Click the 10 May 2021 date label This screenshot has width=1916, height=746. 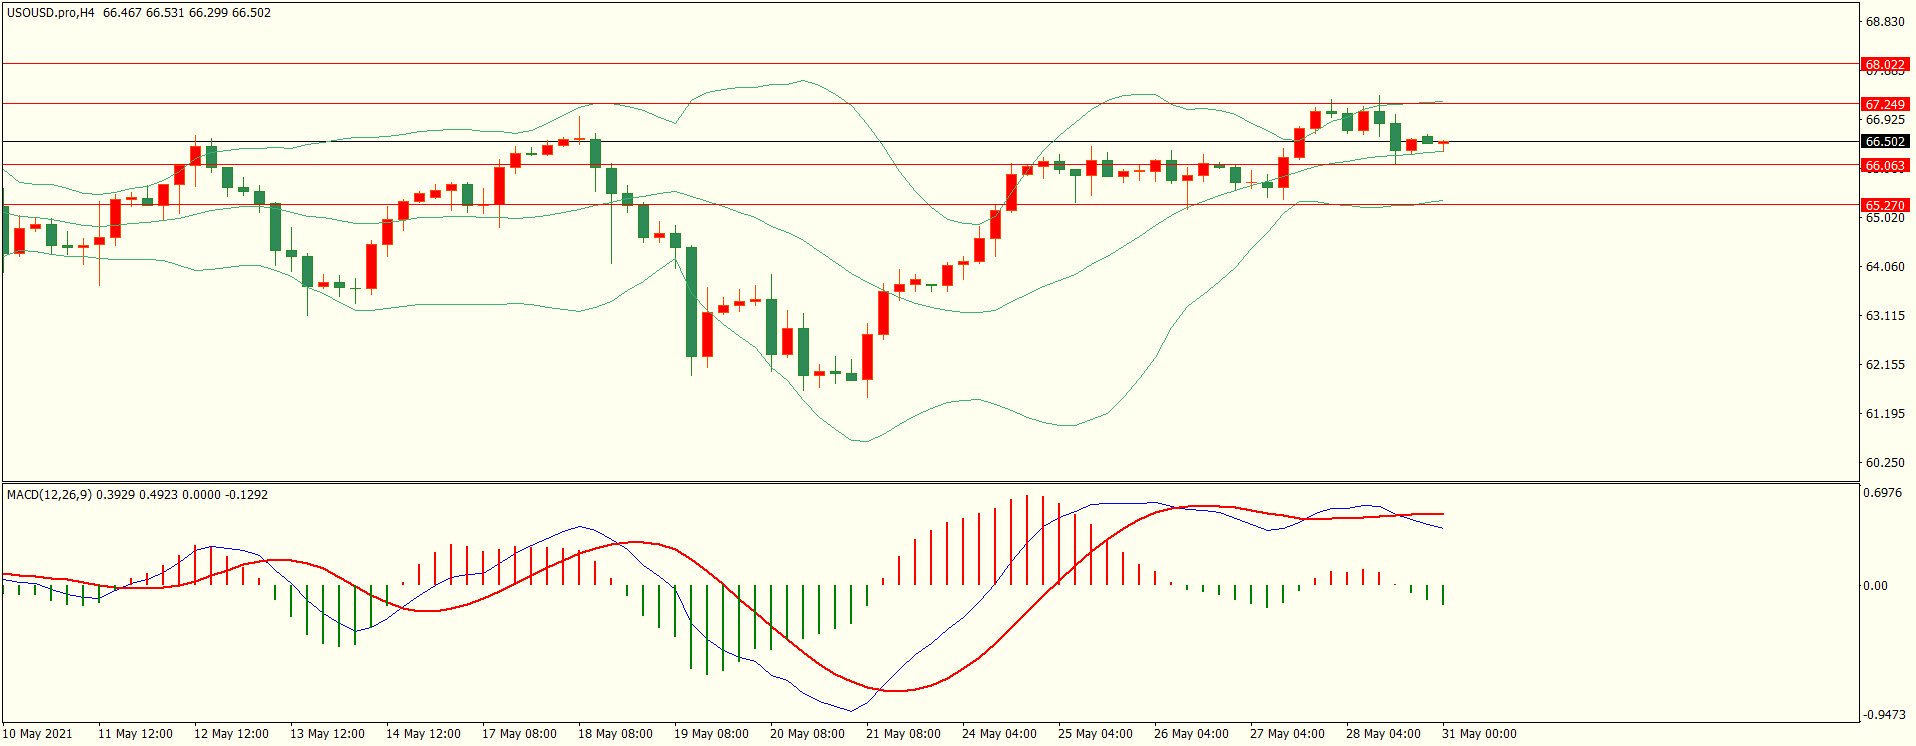coord(39,734)
